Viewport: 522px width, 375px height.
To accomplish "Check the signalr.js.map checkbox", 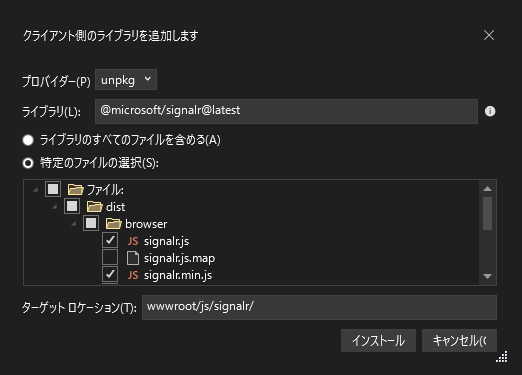I will pyautogui.click(x=110, y=257).
